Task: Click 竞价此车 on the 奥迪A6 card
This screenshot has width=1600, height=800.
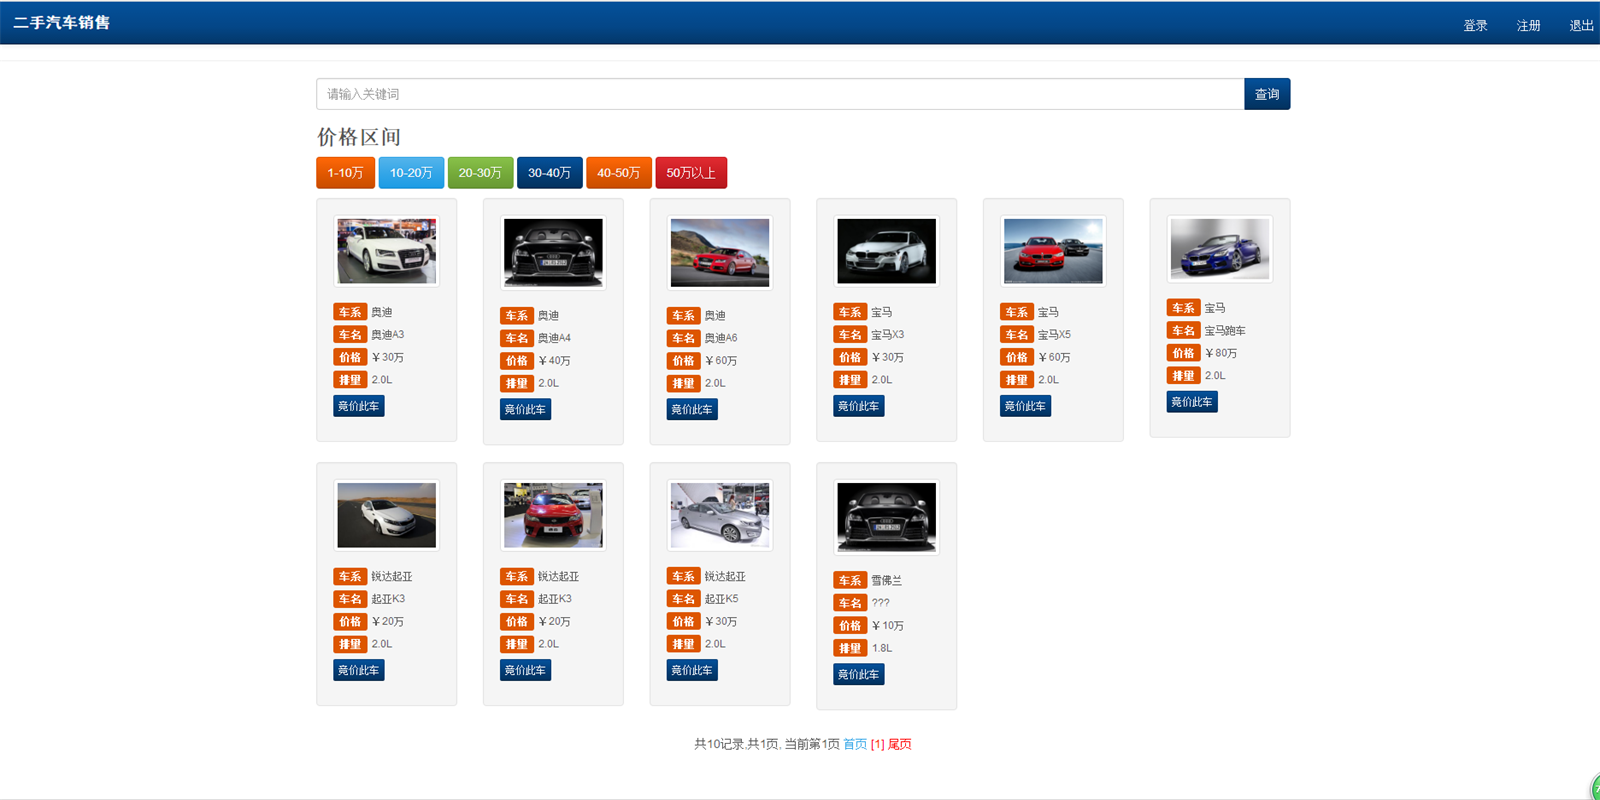Action: (x=692, y=409)
